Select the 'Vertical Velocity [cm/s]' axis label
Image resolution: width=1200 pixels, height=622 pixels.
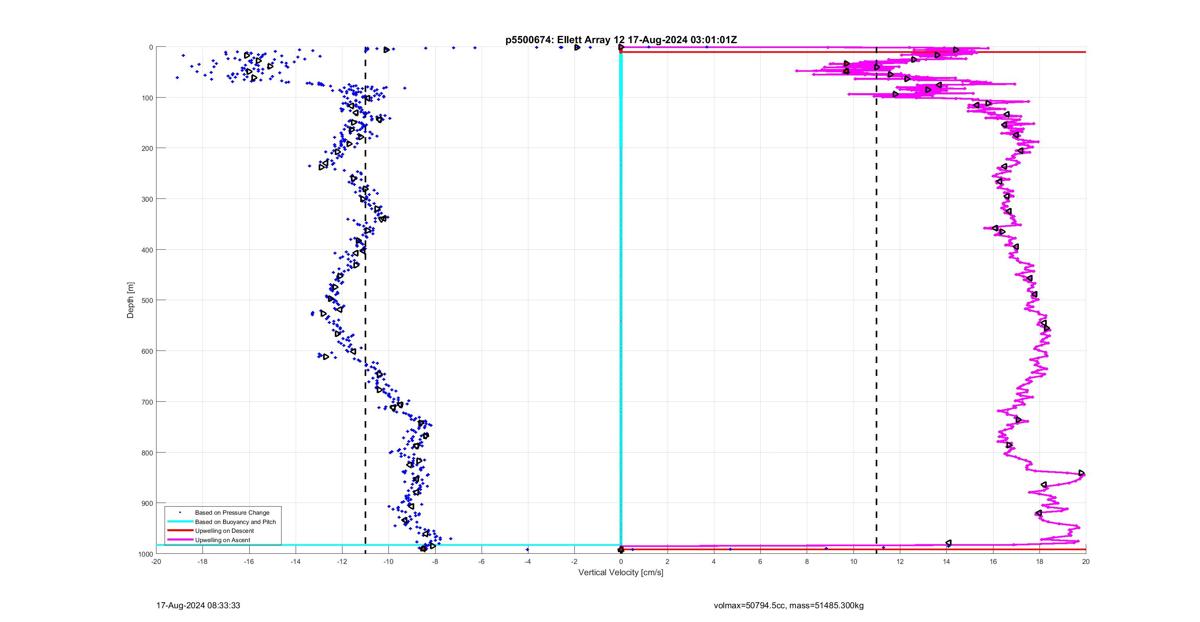point(621,573)
